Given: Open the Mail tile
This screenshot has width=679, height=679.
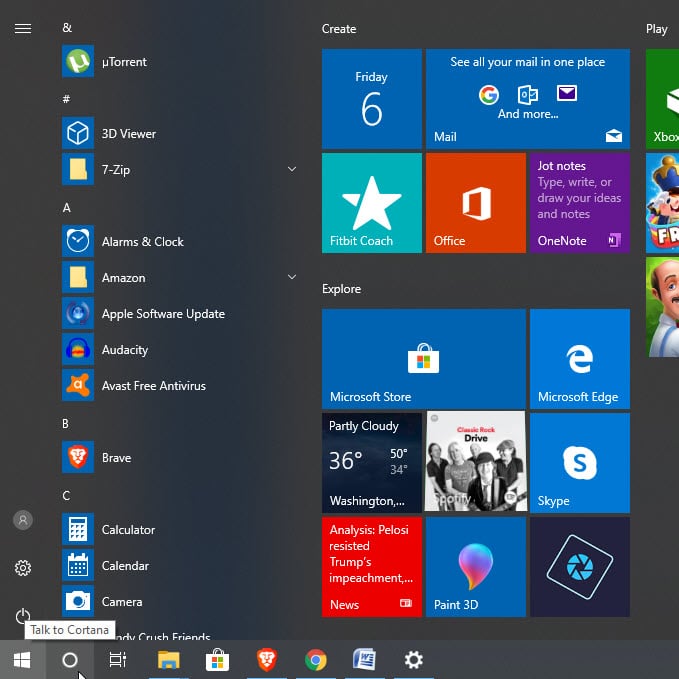Looking at the screenshot, I should (x=527, y=99).
